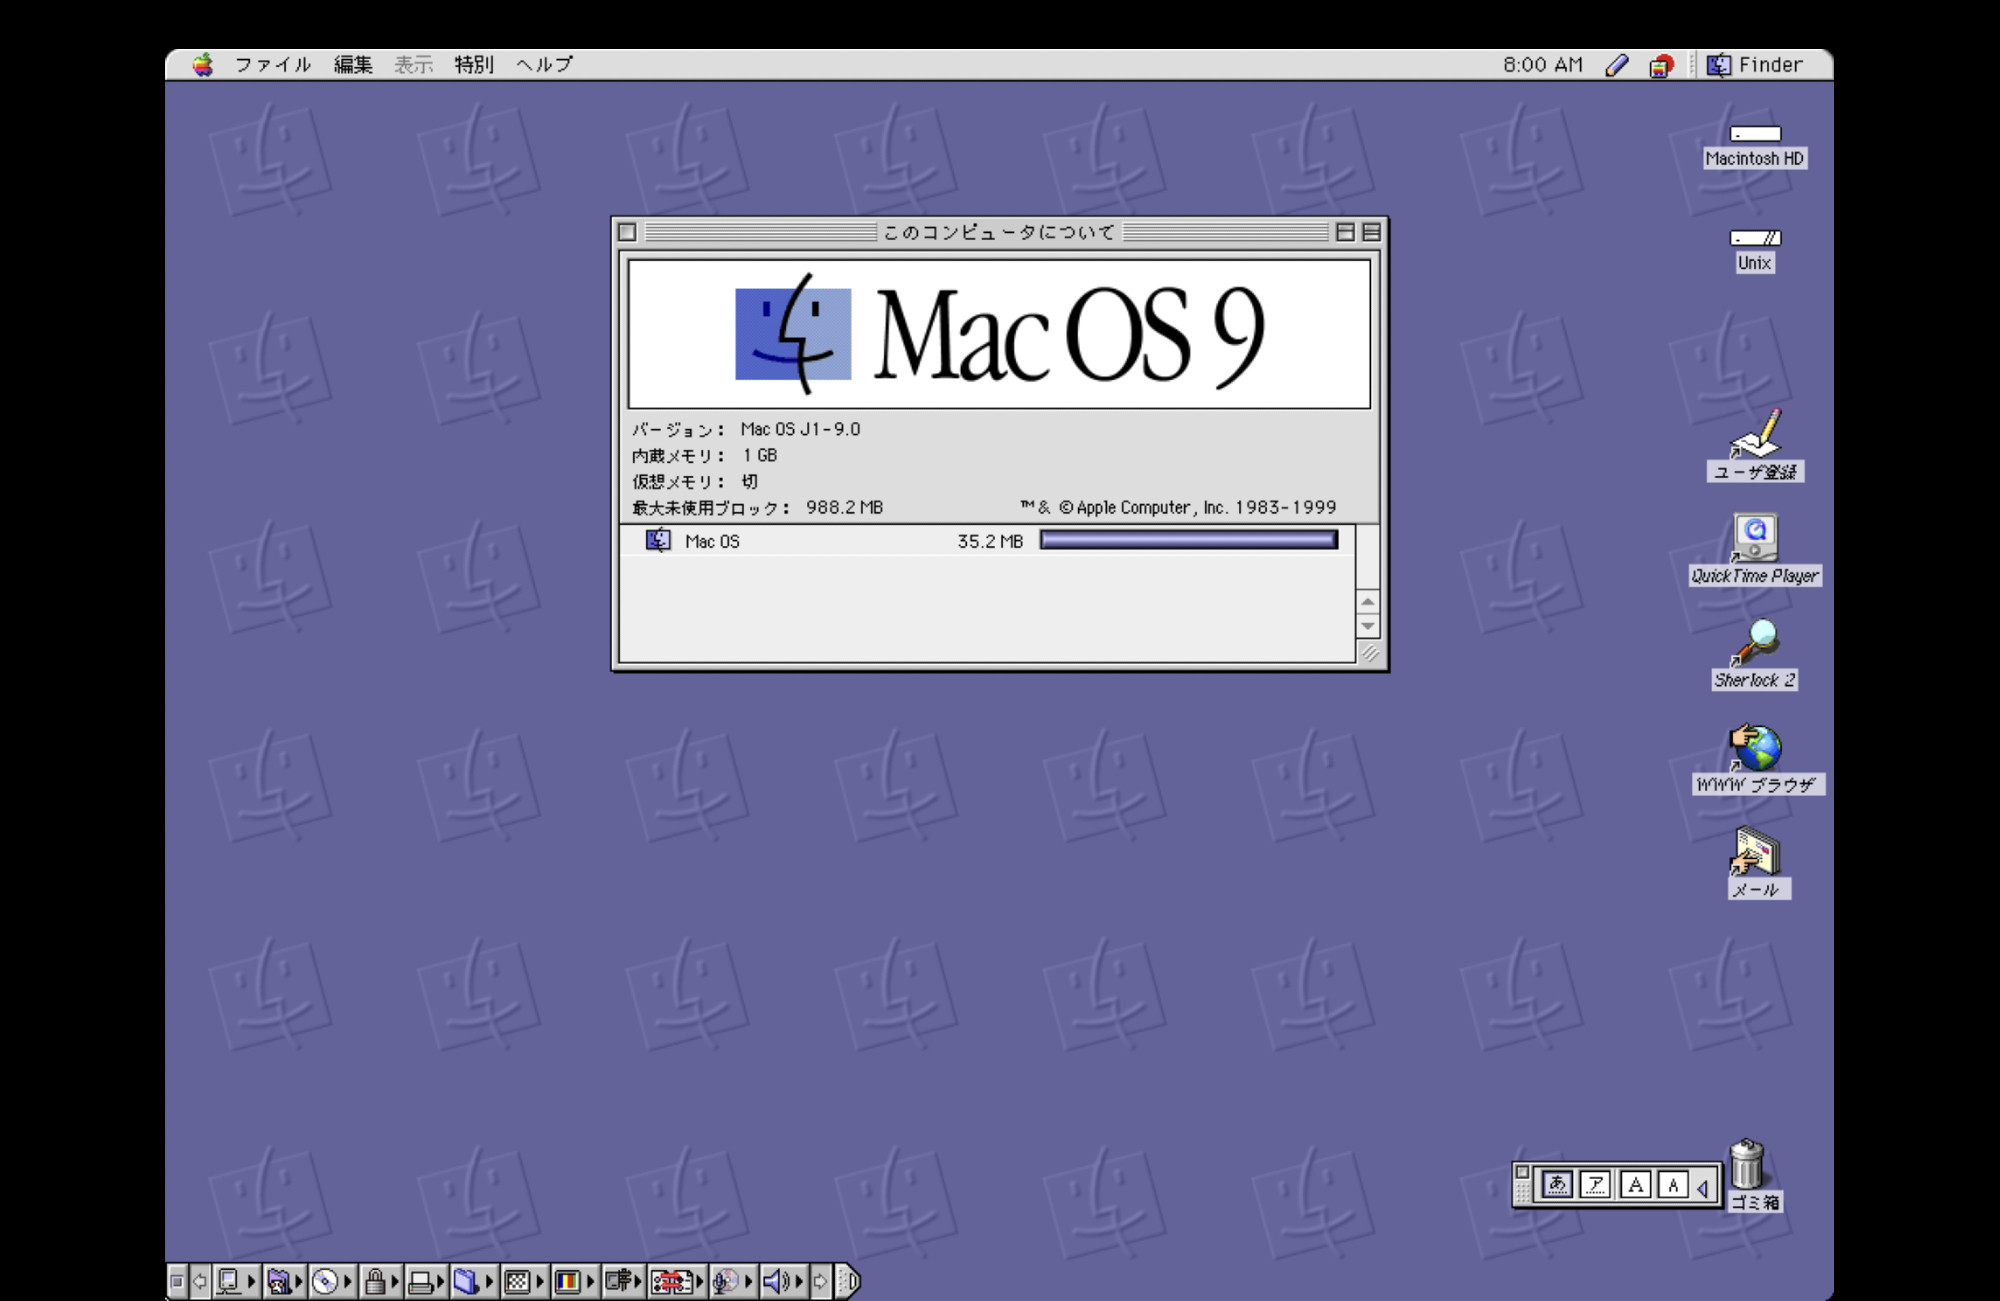The image size is (2000, 1301).
Task: Close the input mode palette
Action: pos(1522,1172)
